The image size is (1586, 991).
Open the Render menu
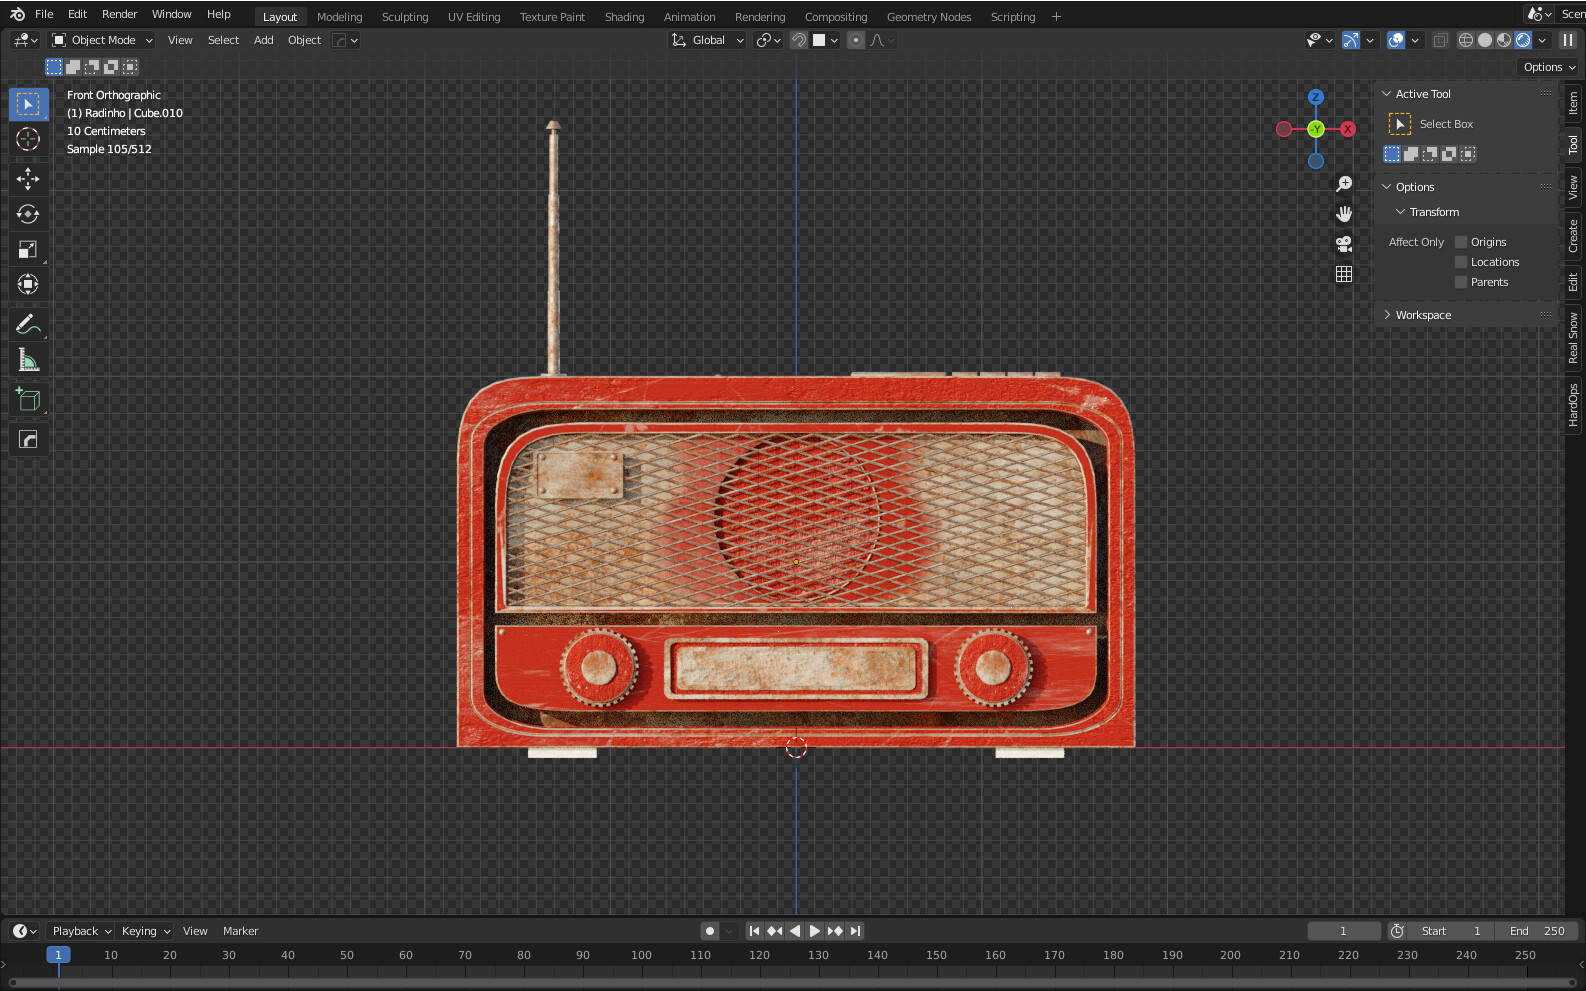tap(119, 14)
